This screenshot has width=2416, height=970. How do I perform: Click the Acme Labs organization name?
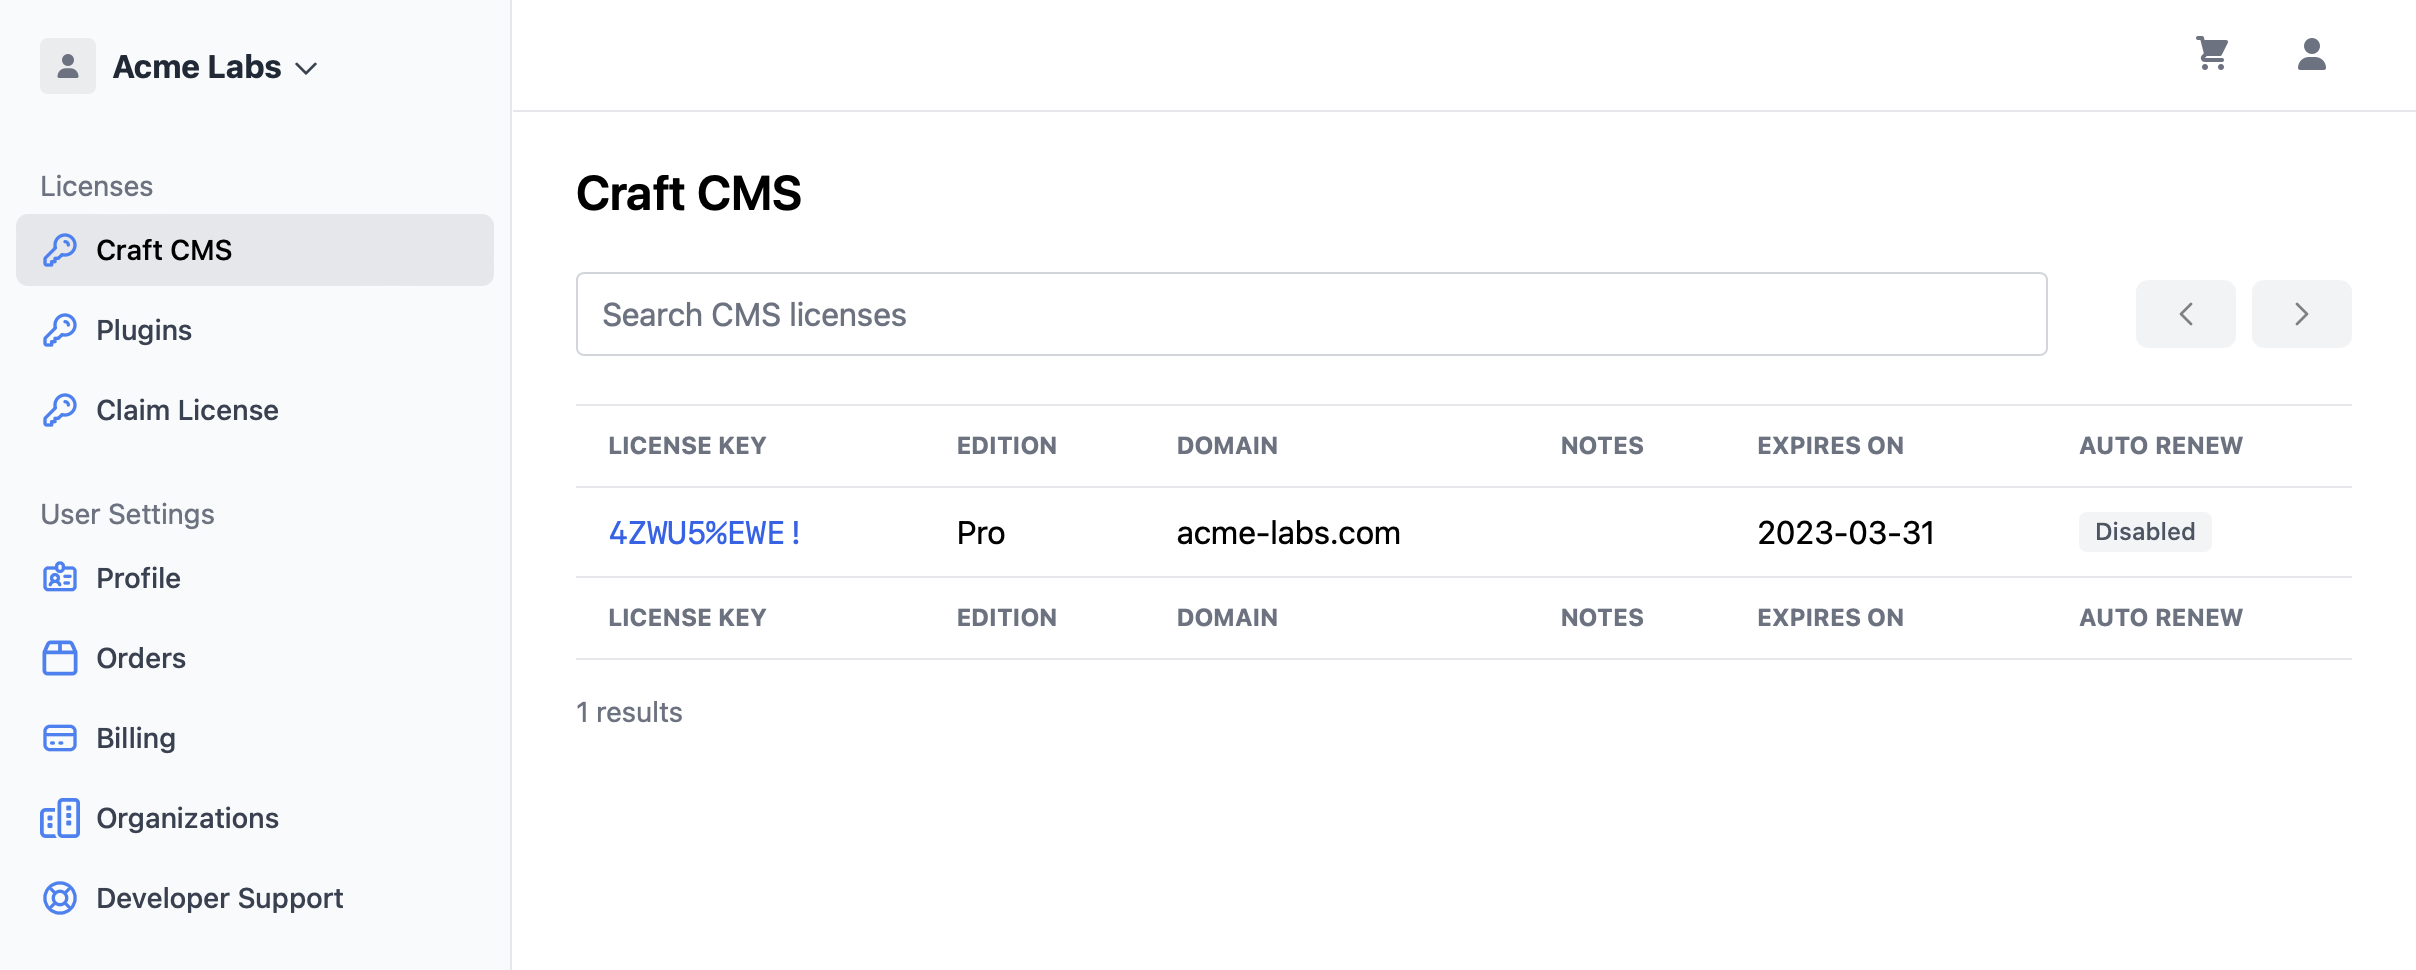coord(197,67)
